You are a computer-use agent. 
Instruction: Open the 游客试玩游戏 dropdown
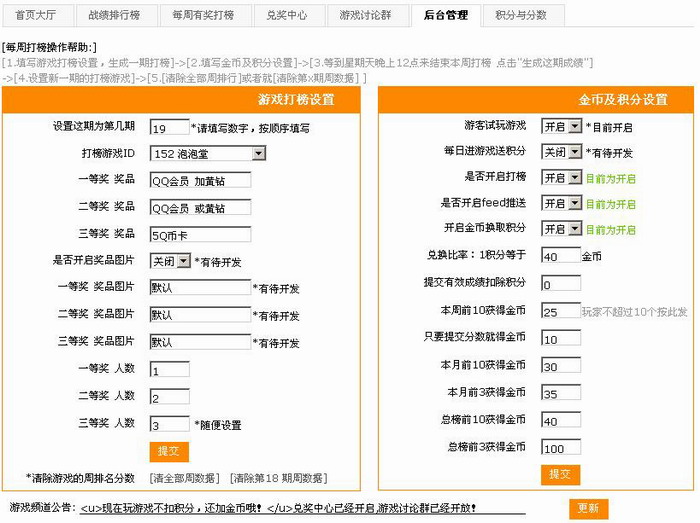coord(562,127)
